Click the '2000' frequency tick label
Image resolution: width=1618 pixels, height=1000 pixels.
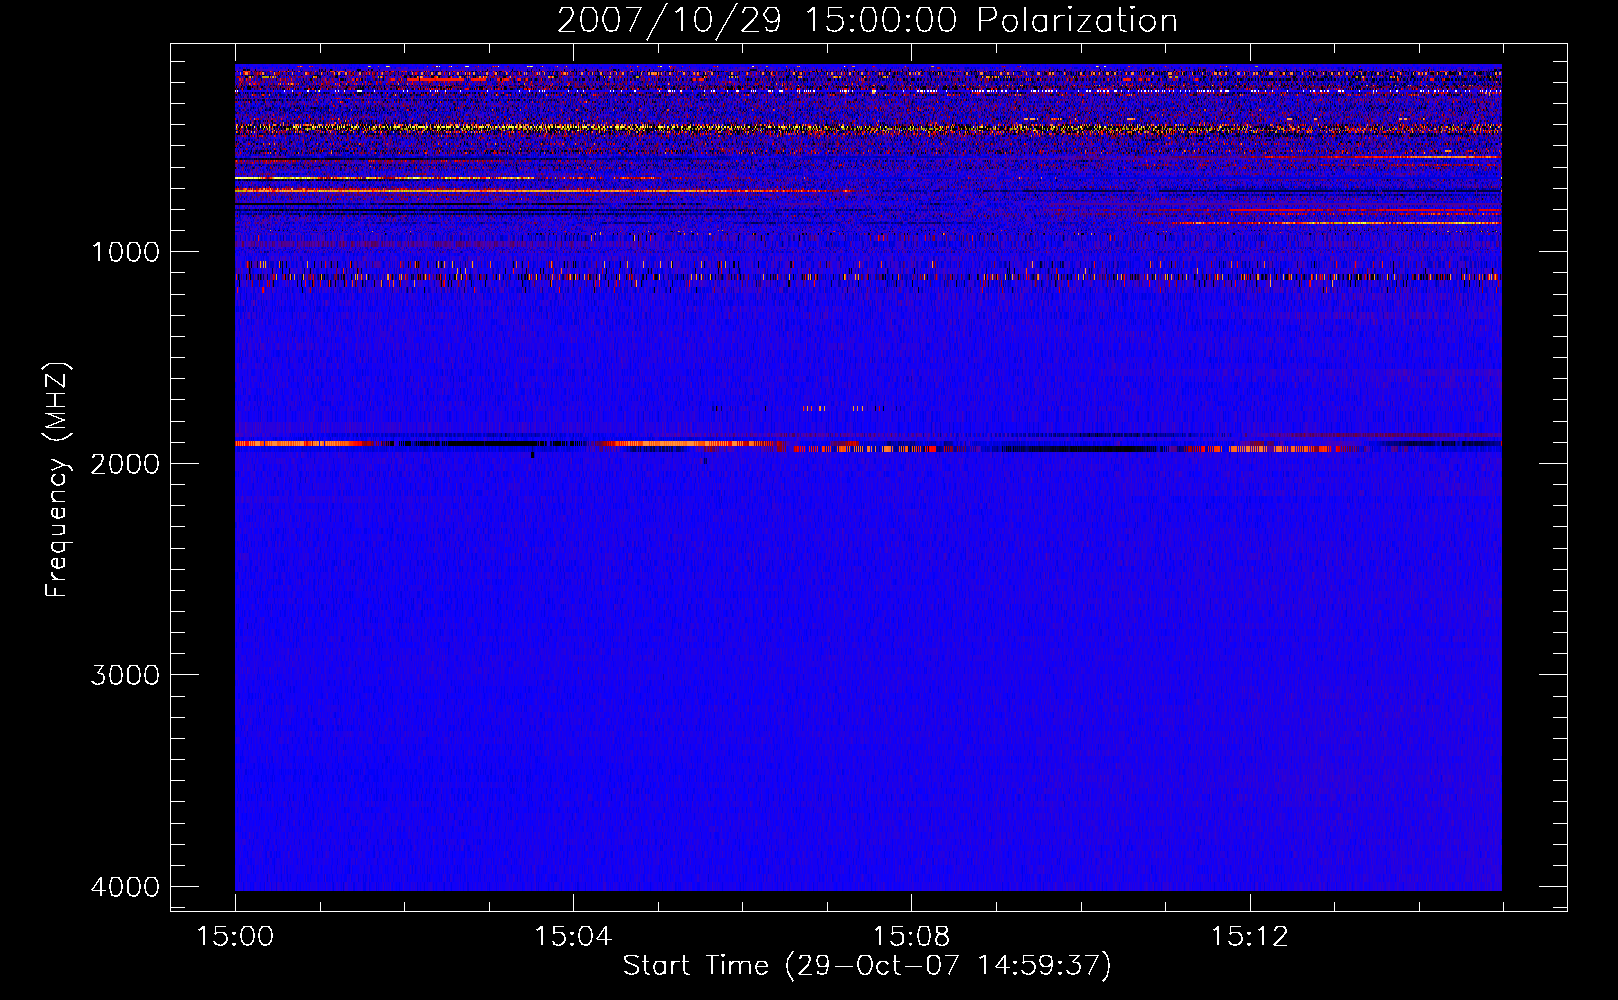tap(125, 464)
